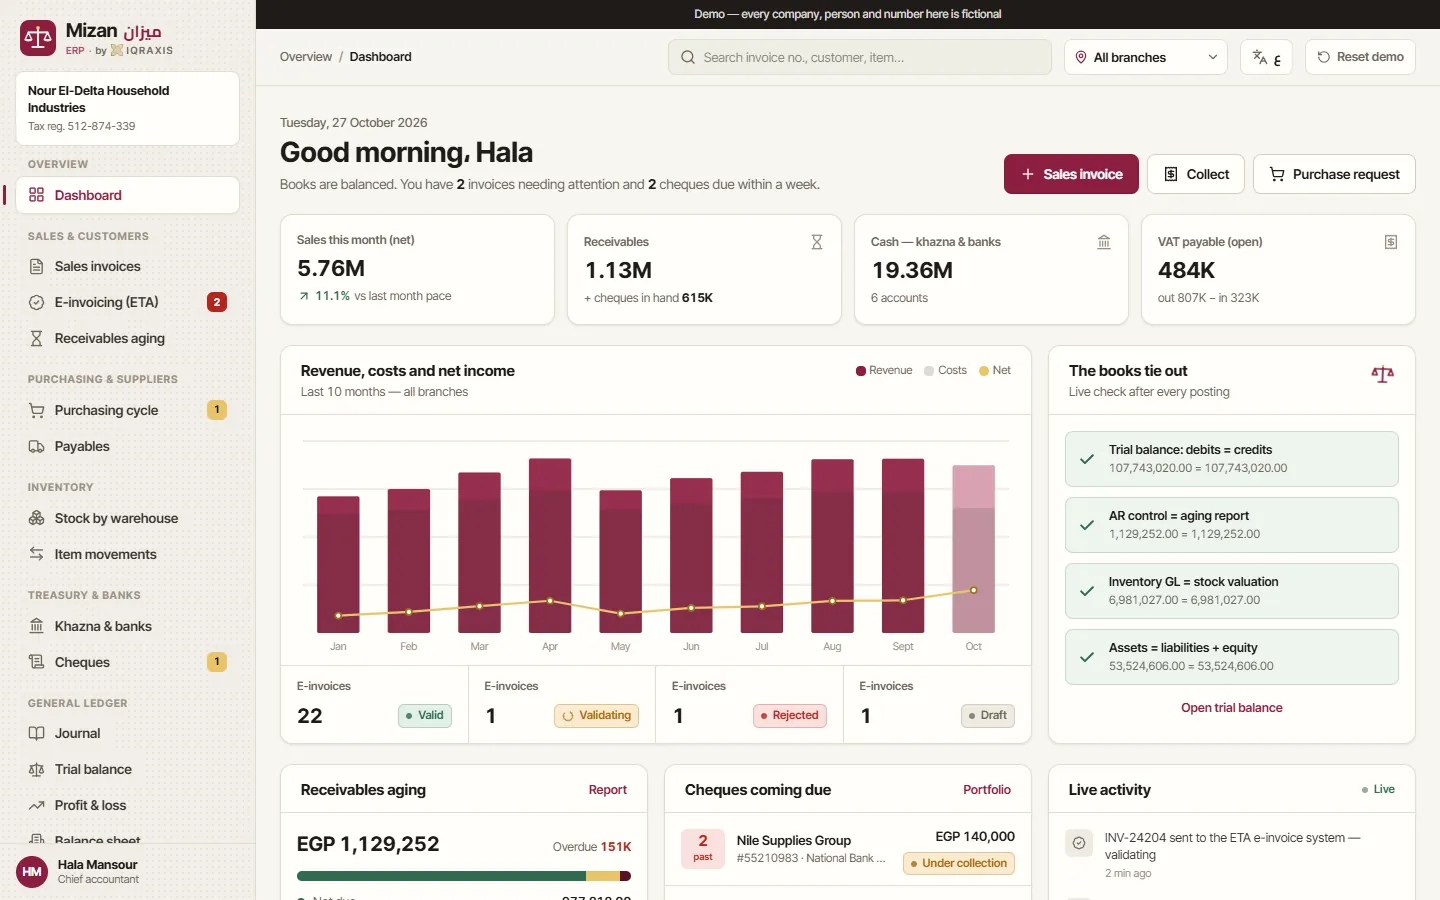Image resolution: width=1440 pixels, height=900 pixels.
Task: Click the Journal book icon
Action: pyautogui.click(x=37, y=733)
